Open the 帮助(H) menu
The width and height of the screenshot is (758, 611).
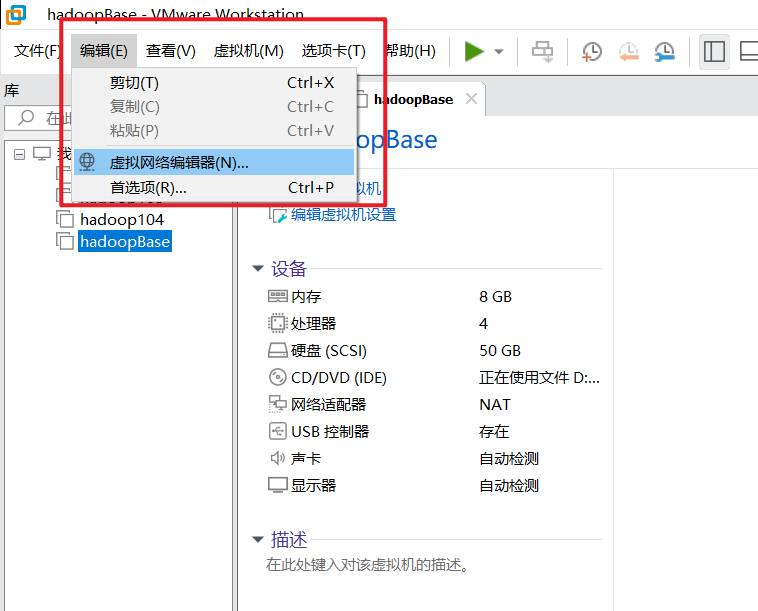click(x=411, y=51)
